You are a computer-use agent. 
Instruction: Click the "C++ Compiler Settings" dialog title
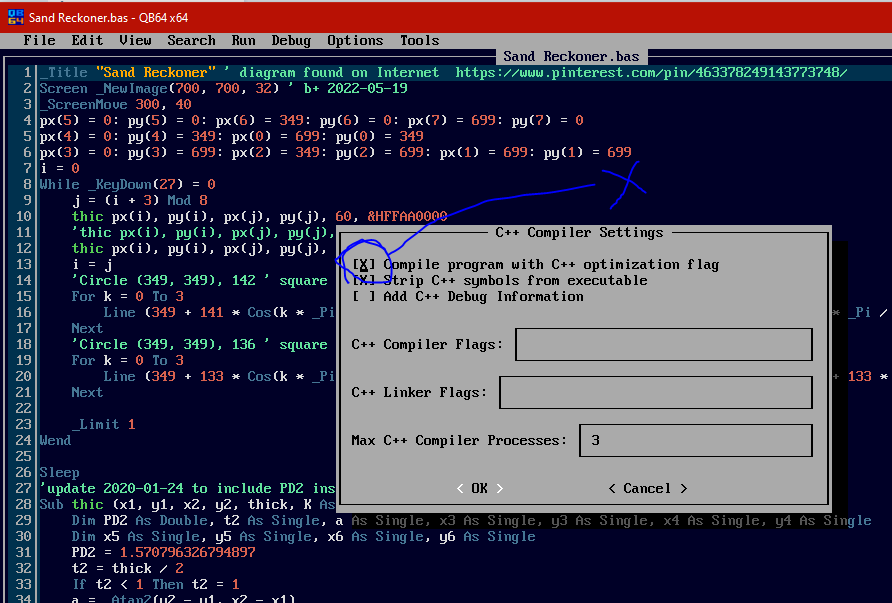[x=579, y=232]
